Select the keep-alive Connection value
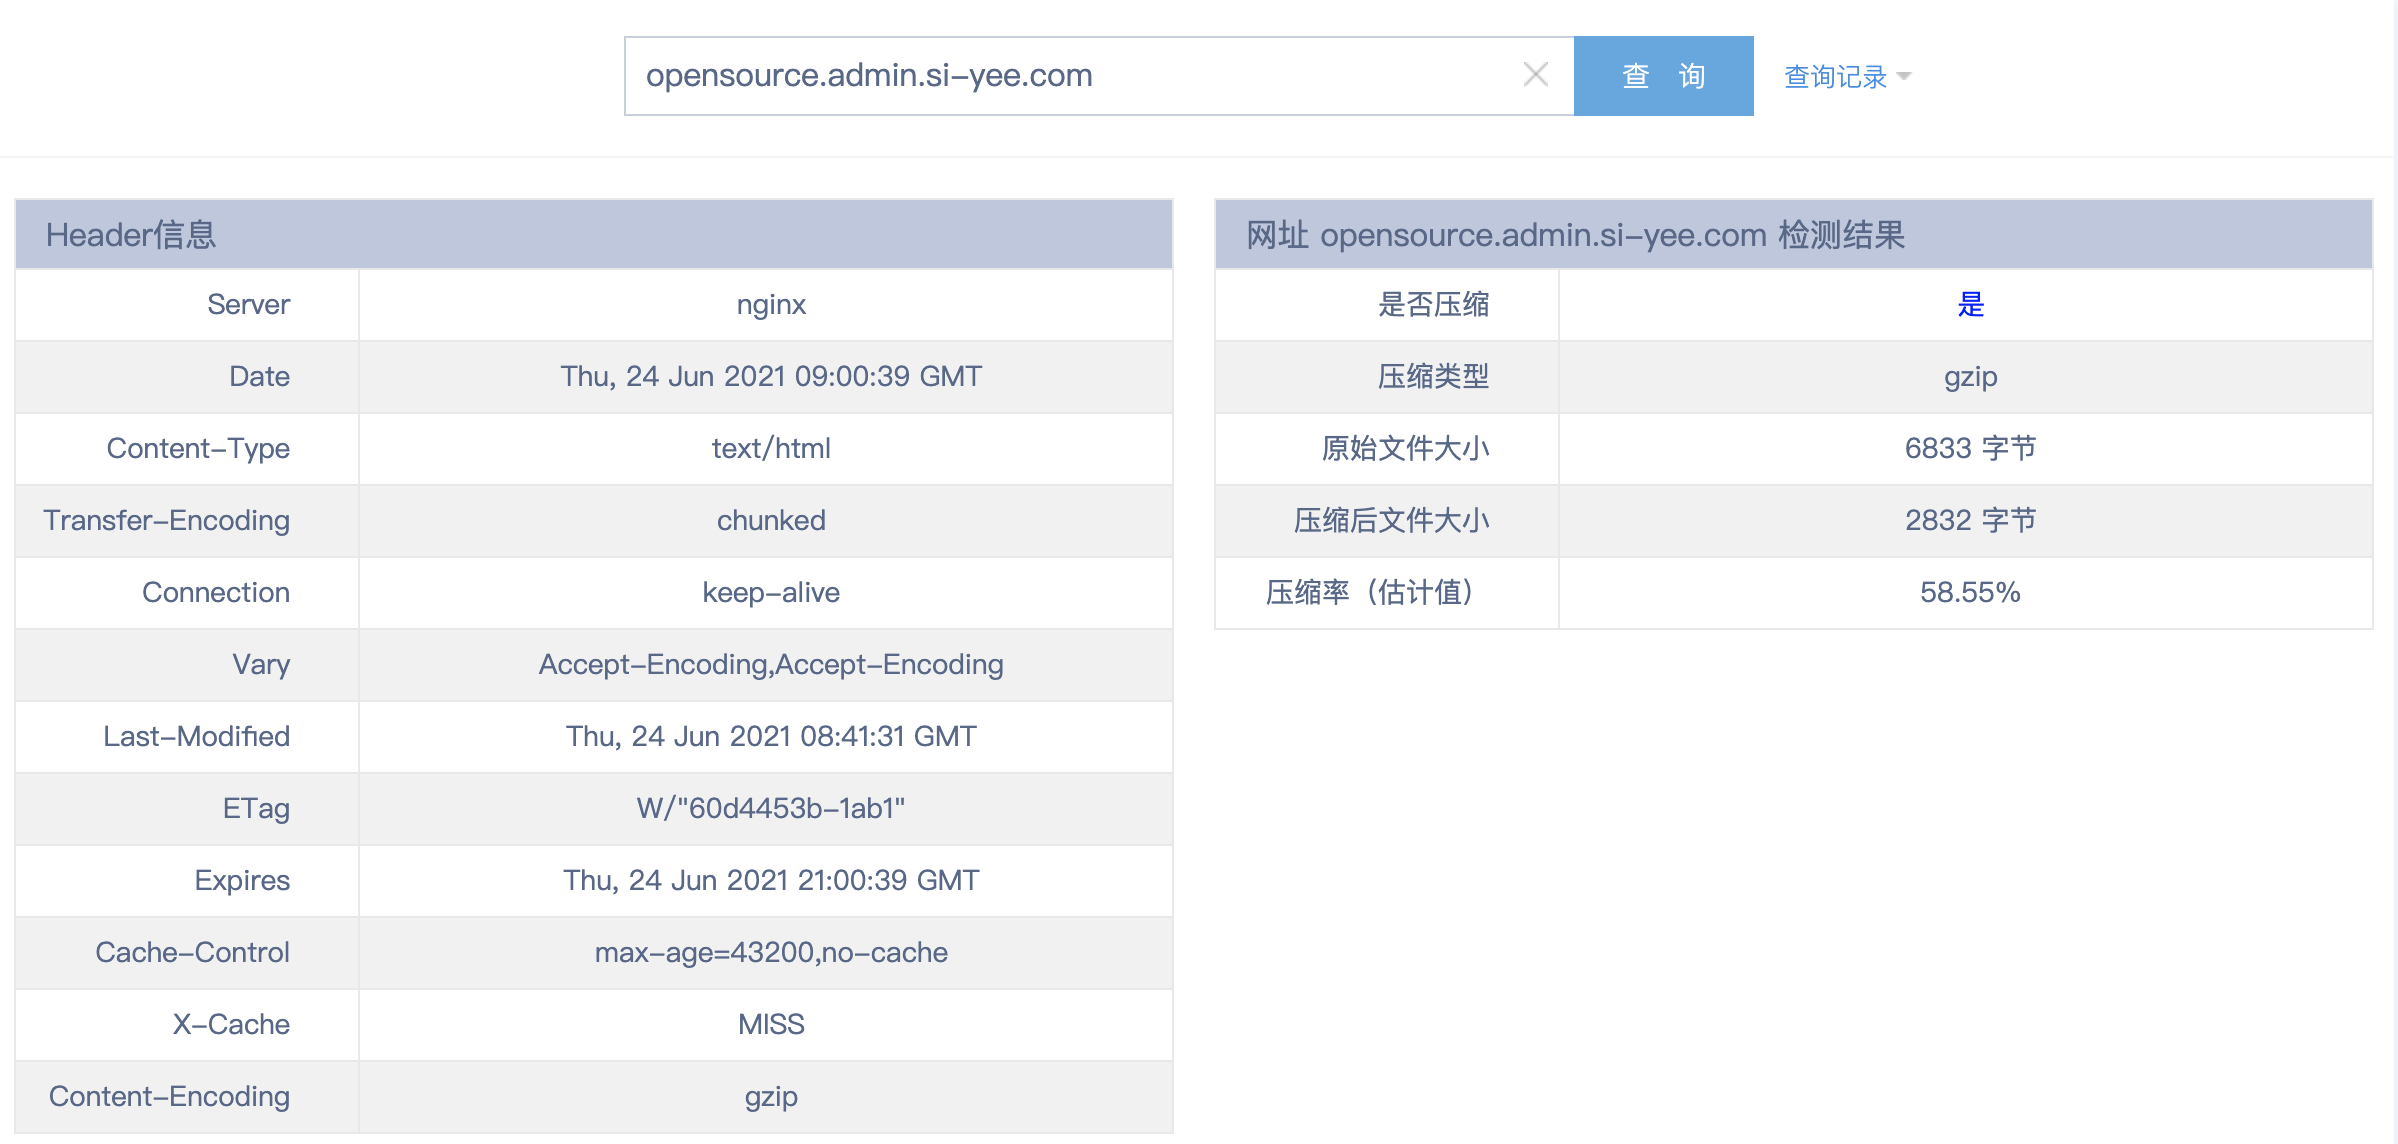Viewport: 2398px width, 1144px height. click(x=771, y=593)
